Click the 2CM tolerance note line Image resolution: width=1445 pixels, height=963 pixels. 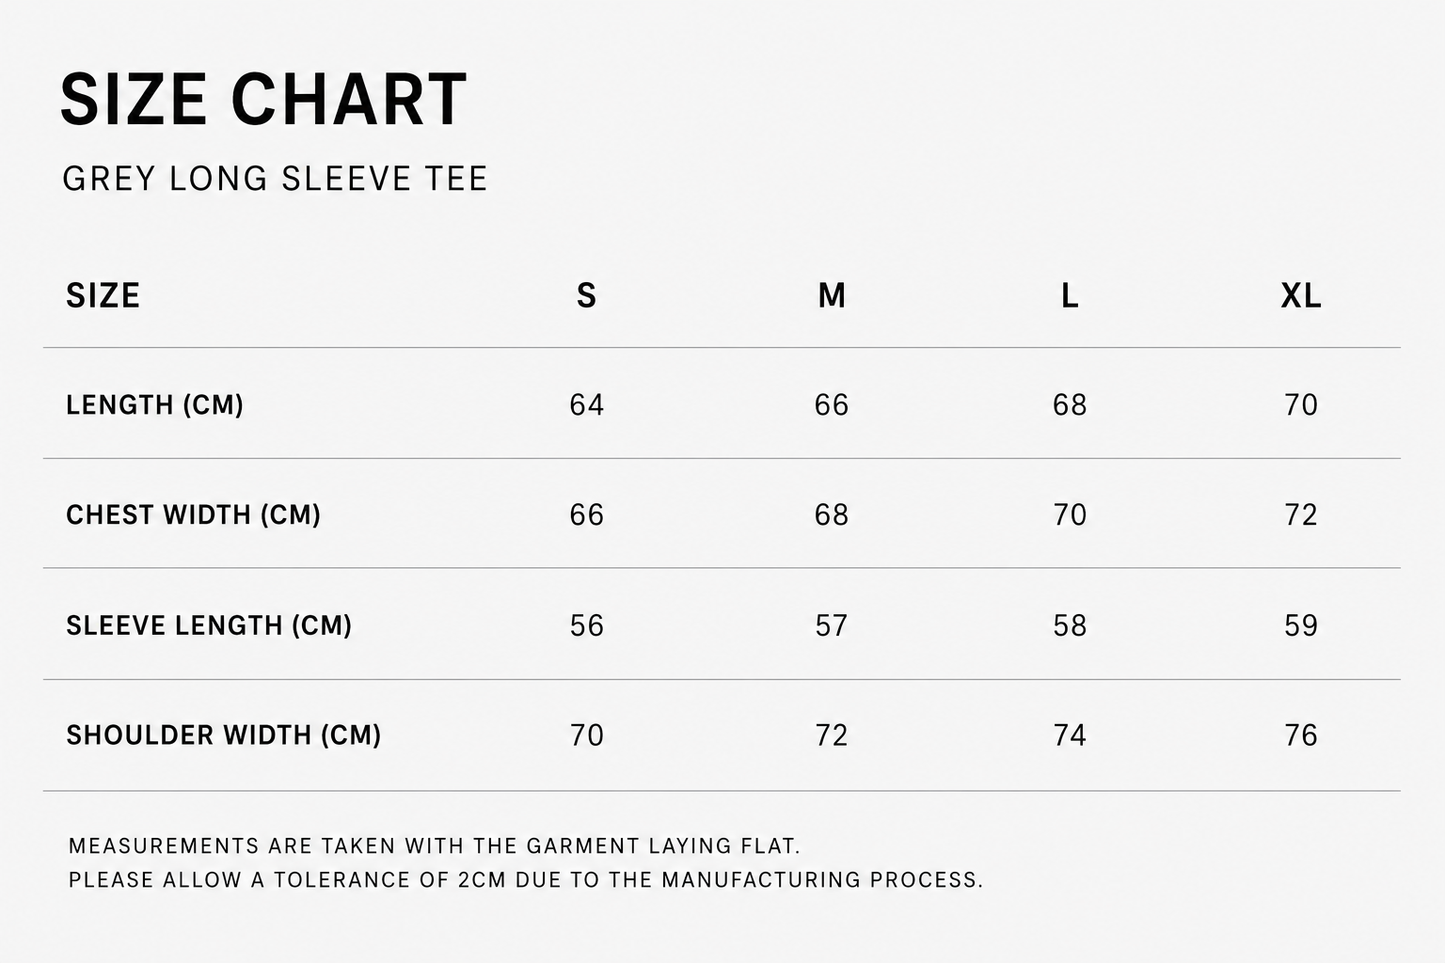click(526, 880)
